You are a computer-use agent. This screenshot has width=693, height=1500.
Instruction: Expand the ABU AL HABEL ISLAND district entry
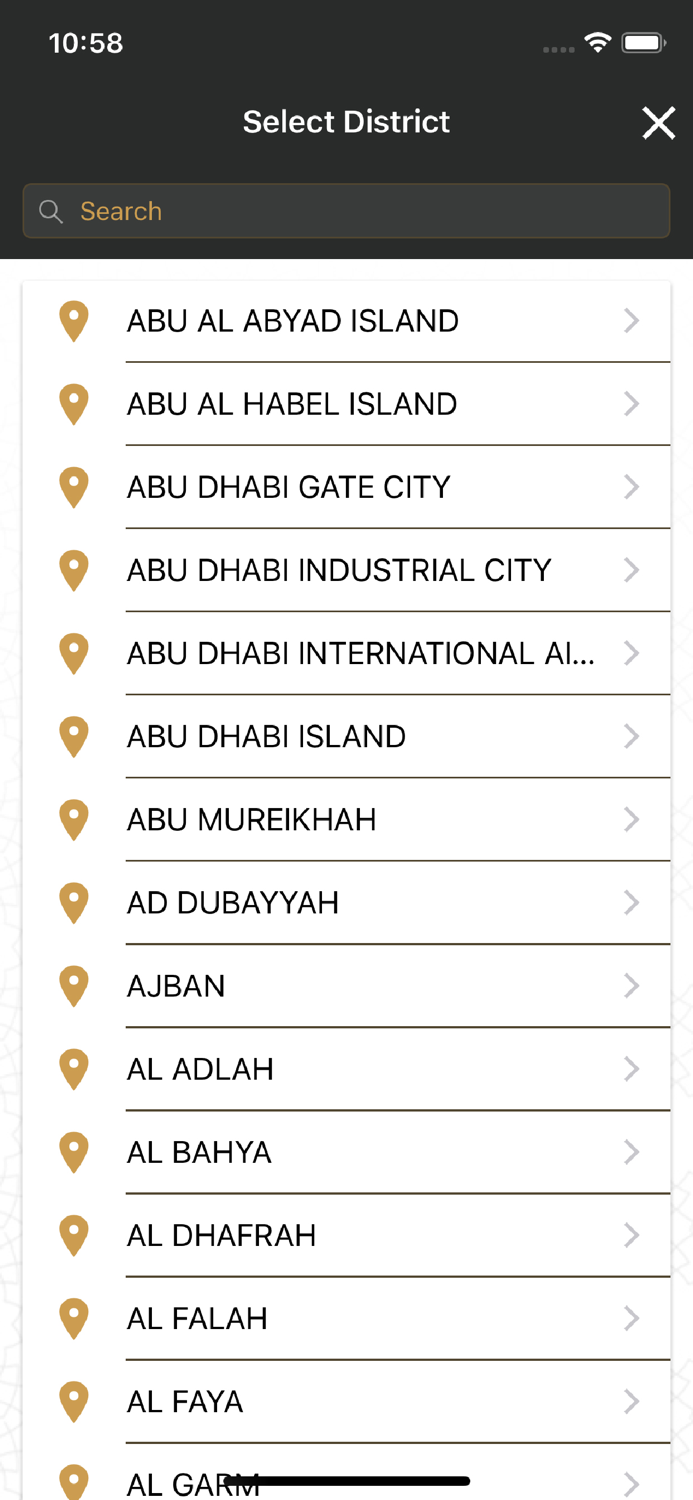coord(631,404)
